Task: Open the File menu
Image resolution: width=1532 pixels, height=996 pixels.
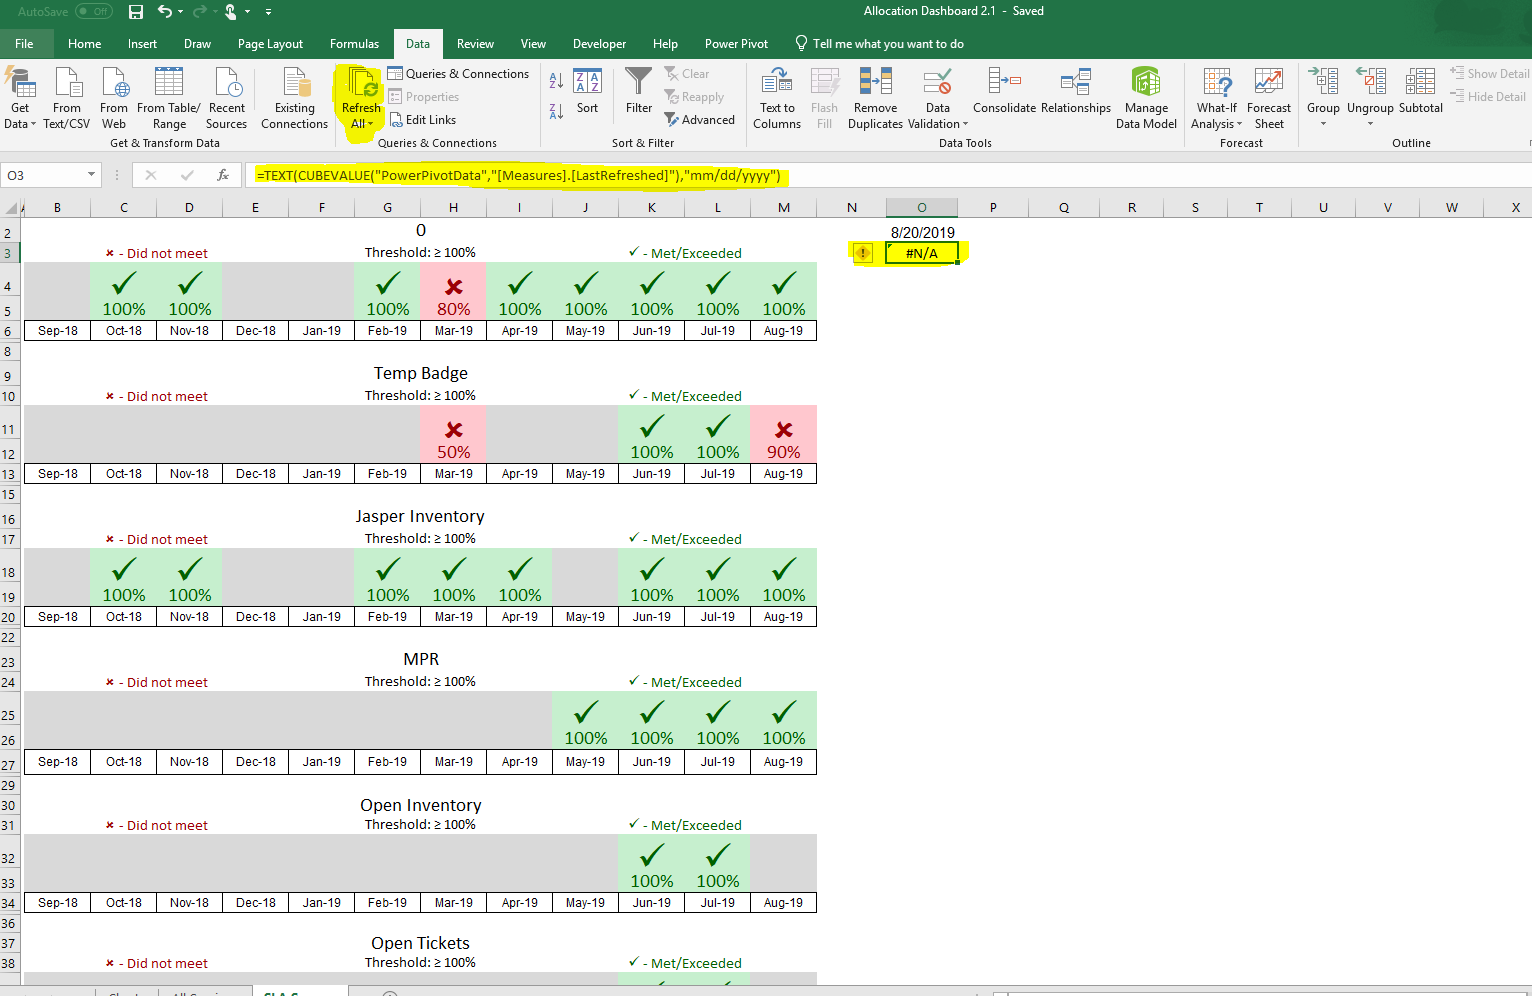Action: [x=24, y=44]
